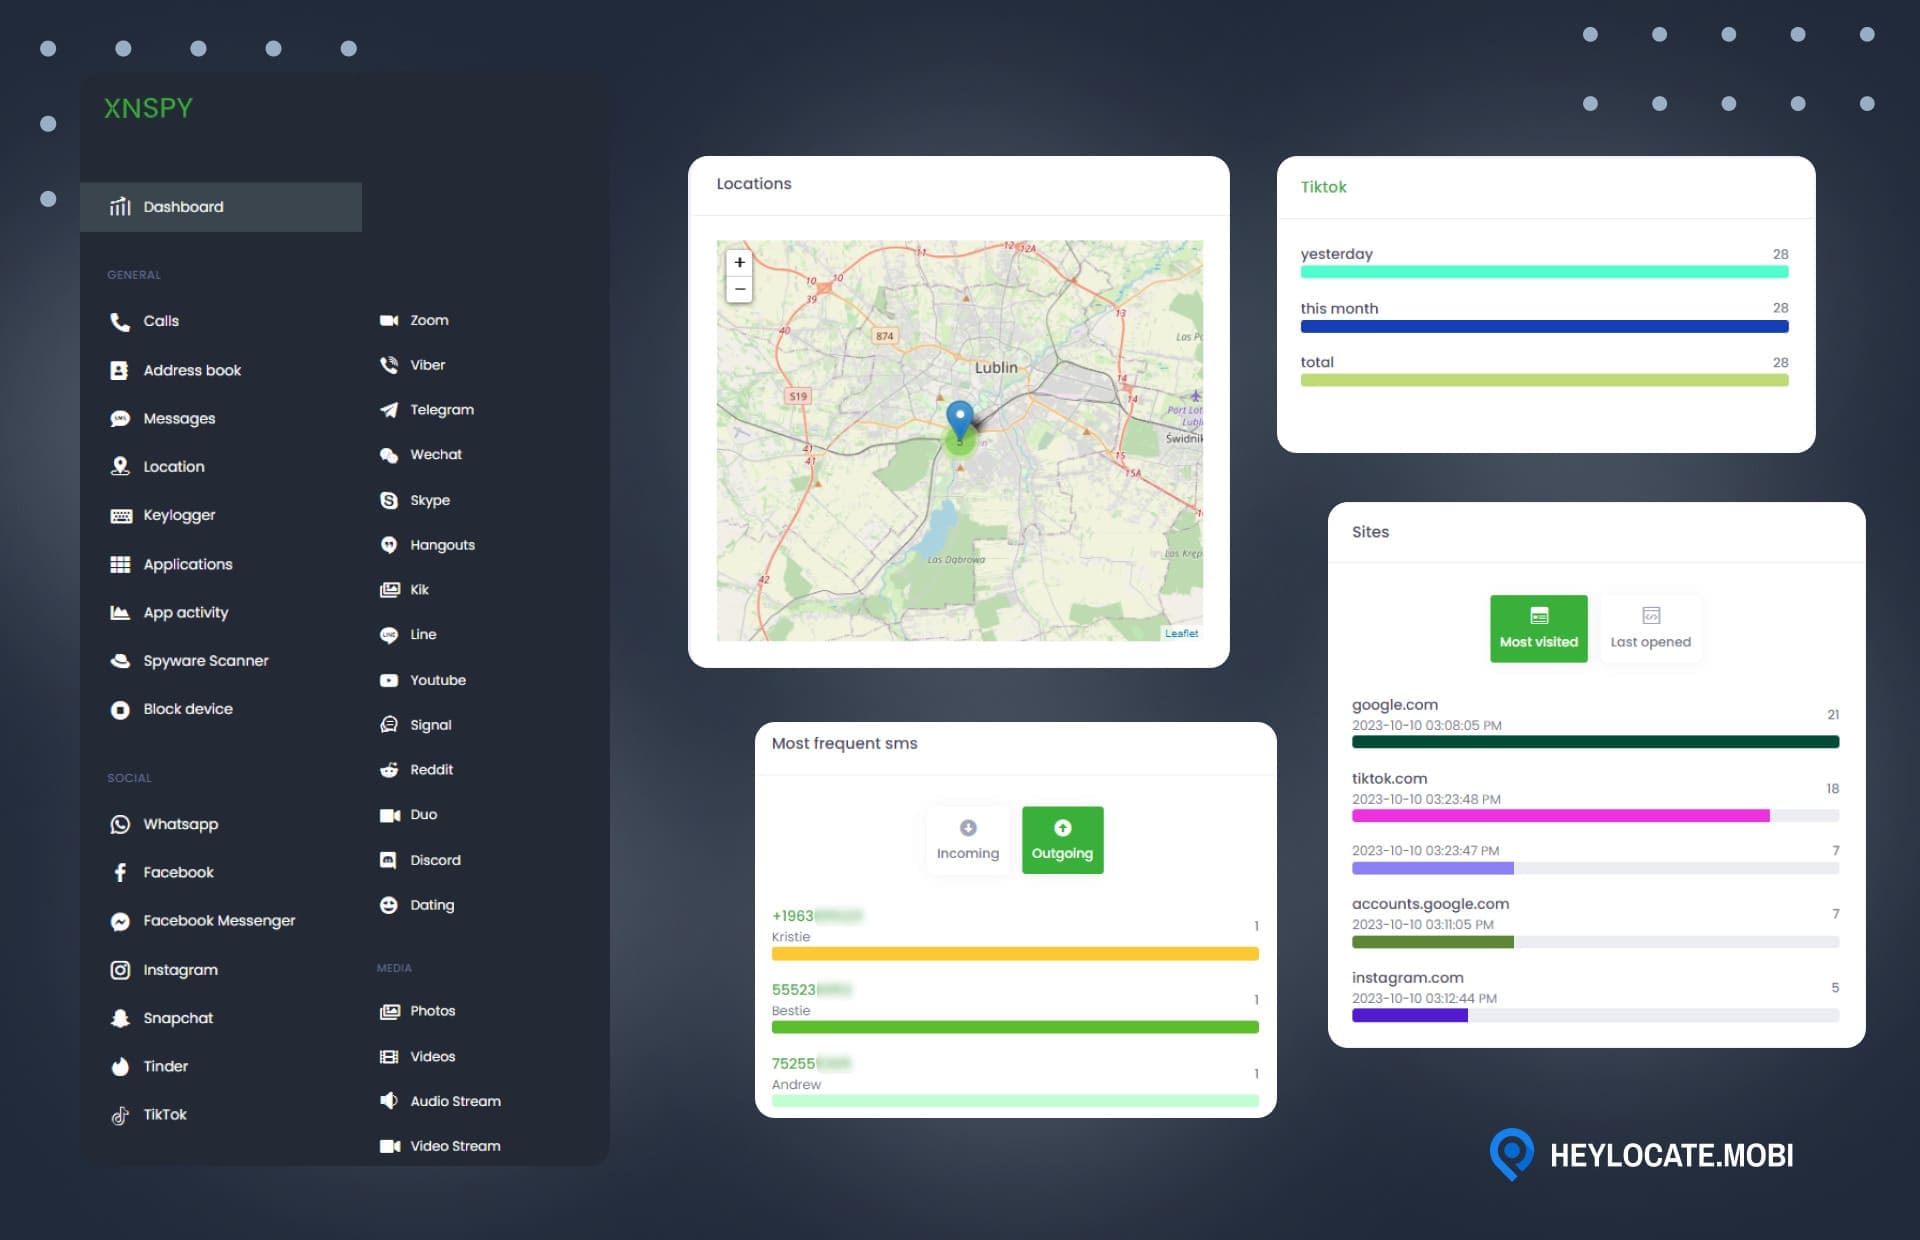Open the Line menu item
This screenshot has width=1920, height=1240.
pos(408,635)
